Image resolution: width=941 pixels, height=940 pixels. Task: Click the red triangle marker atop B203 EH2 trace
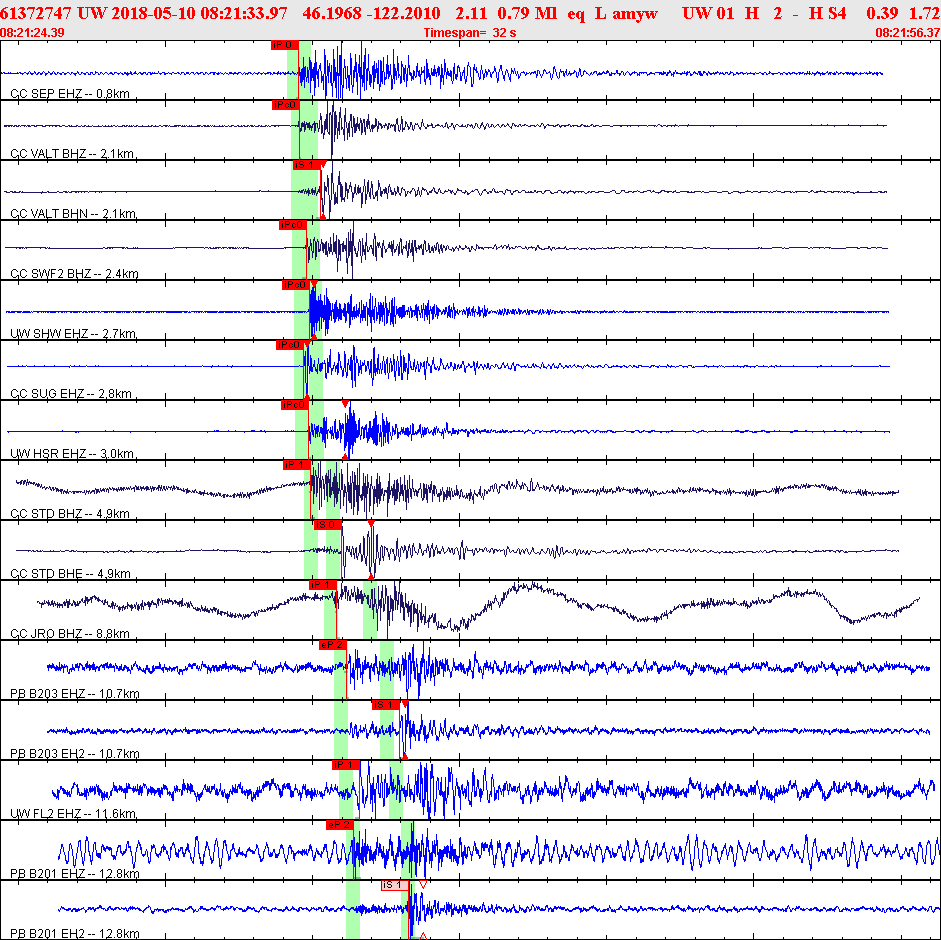click(x=405, y=704)
